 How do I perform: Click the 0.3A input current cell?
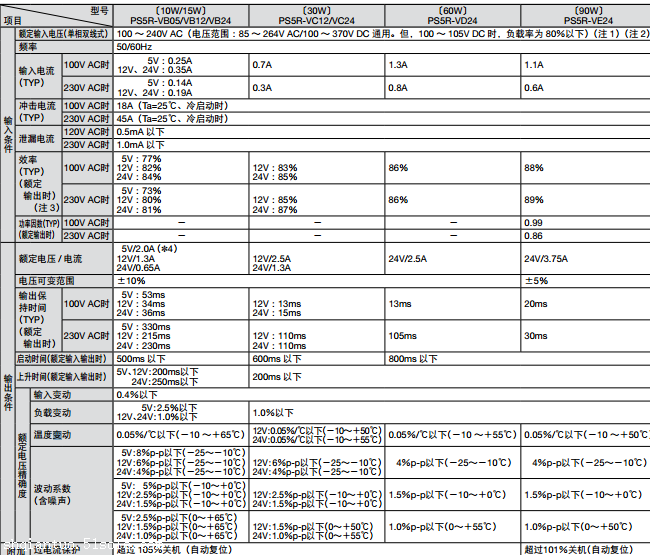click(317, 88)
